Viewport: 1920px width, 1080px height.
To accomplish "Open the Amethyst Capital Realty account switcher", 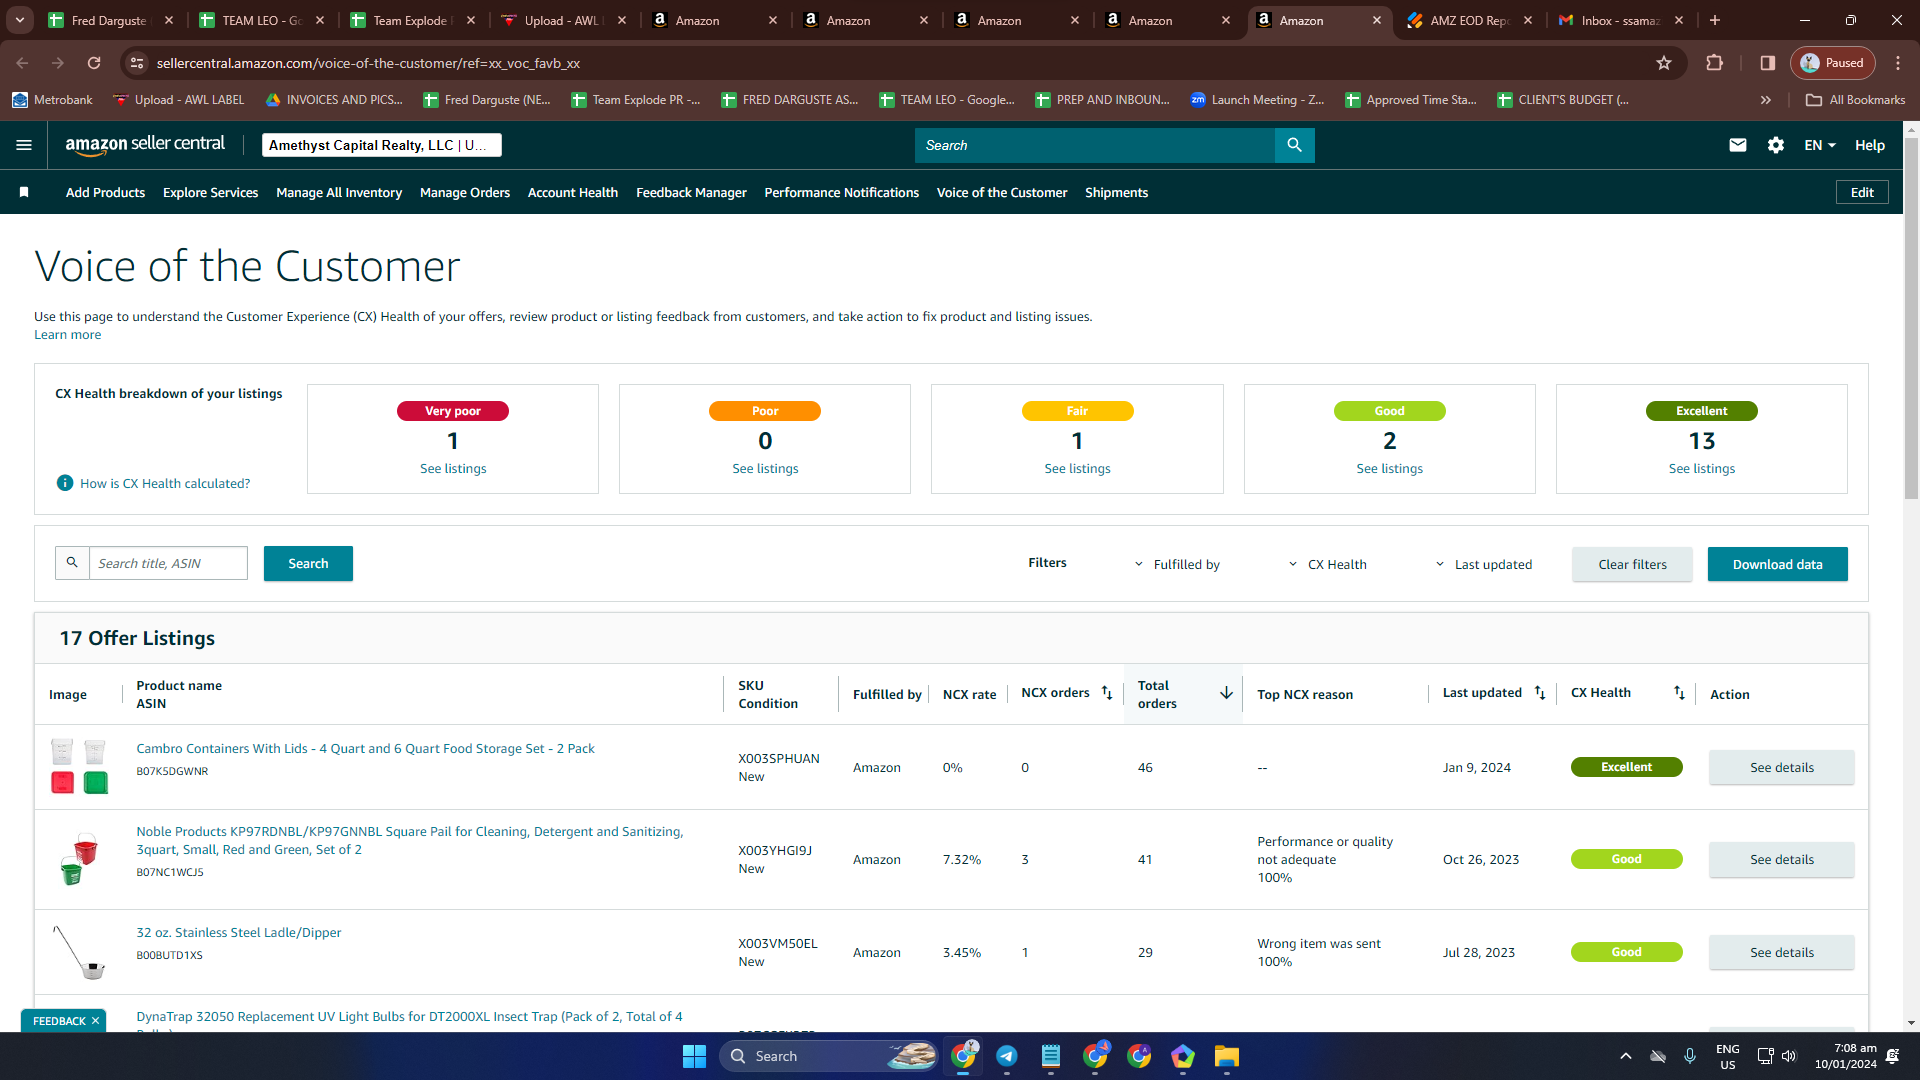I will pyautogui.click(x=381, y=145).
